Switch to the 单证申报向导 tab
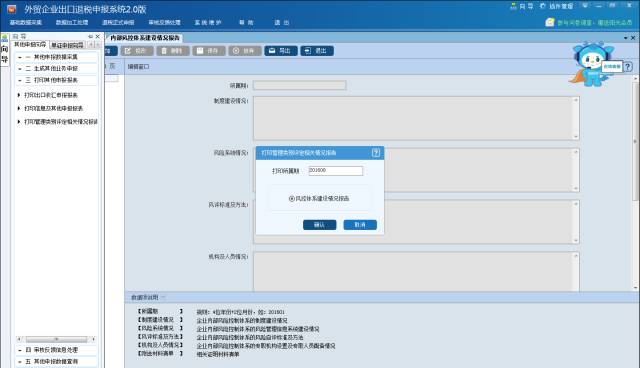Viewport: 640px width, 368px height. click(67, 45)
